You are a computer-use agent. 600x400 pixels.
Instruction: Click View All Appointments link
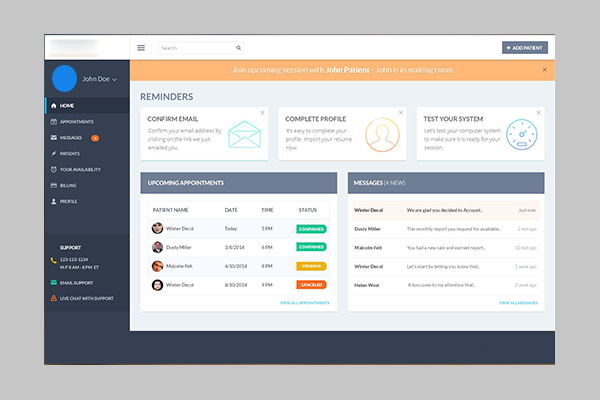[303, 302]
